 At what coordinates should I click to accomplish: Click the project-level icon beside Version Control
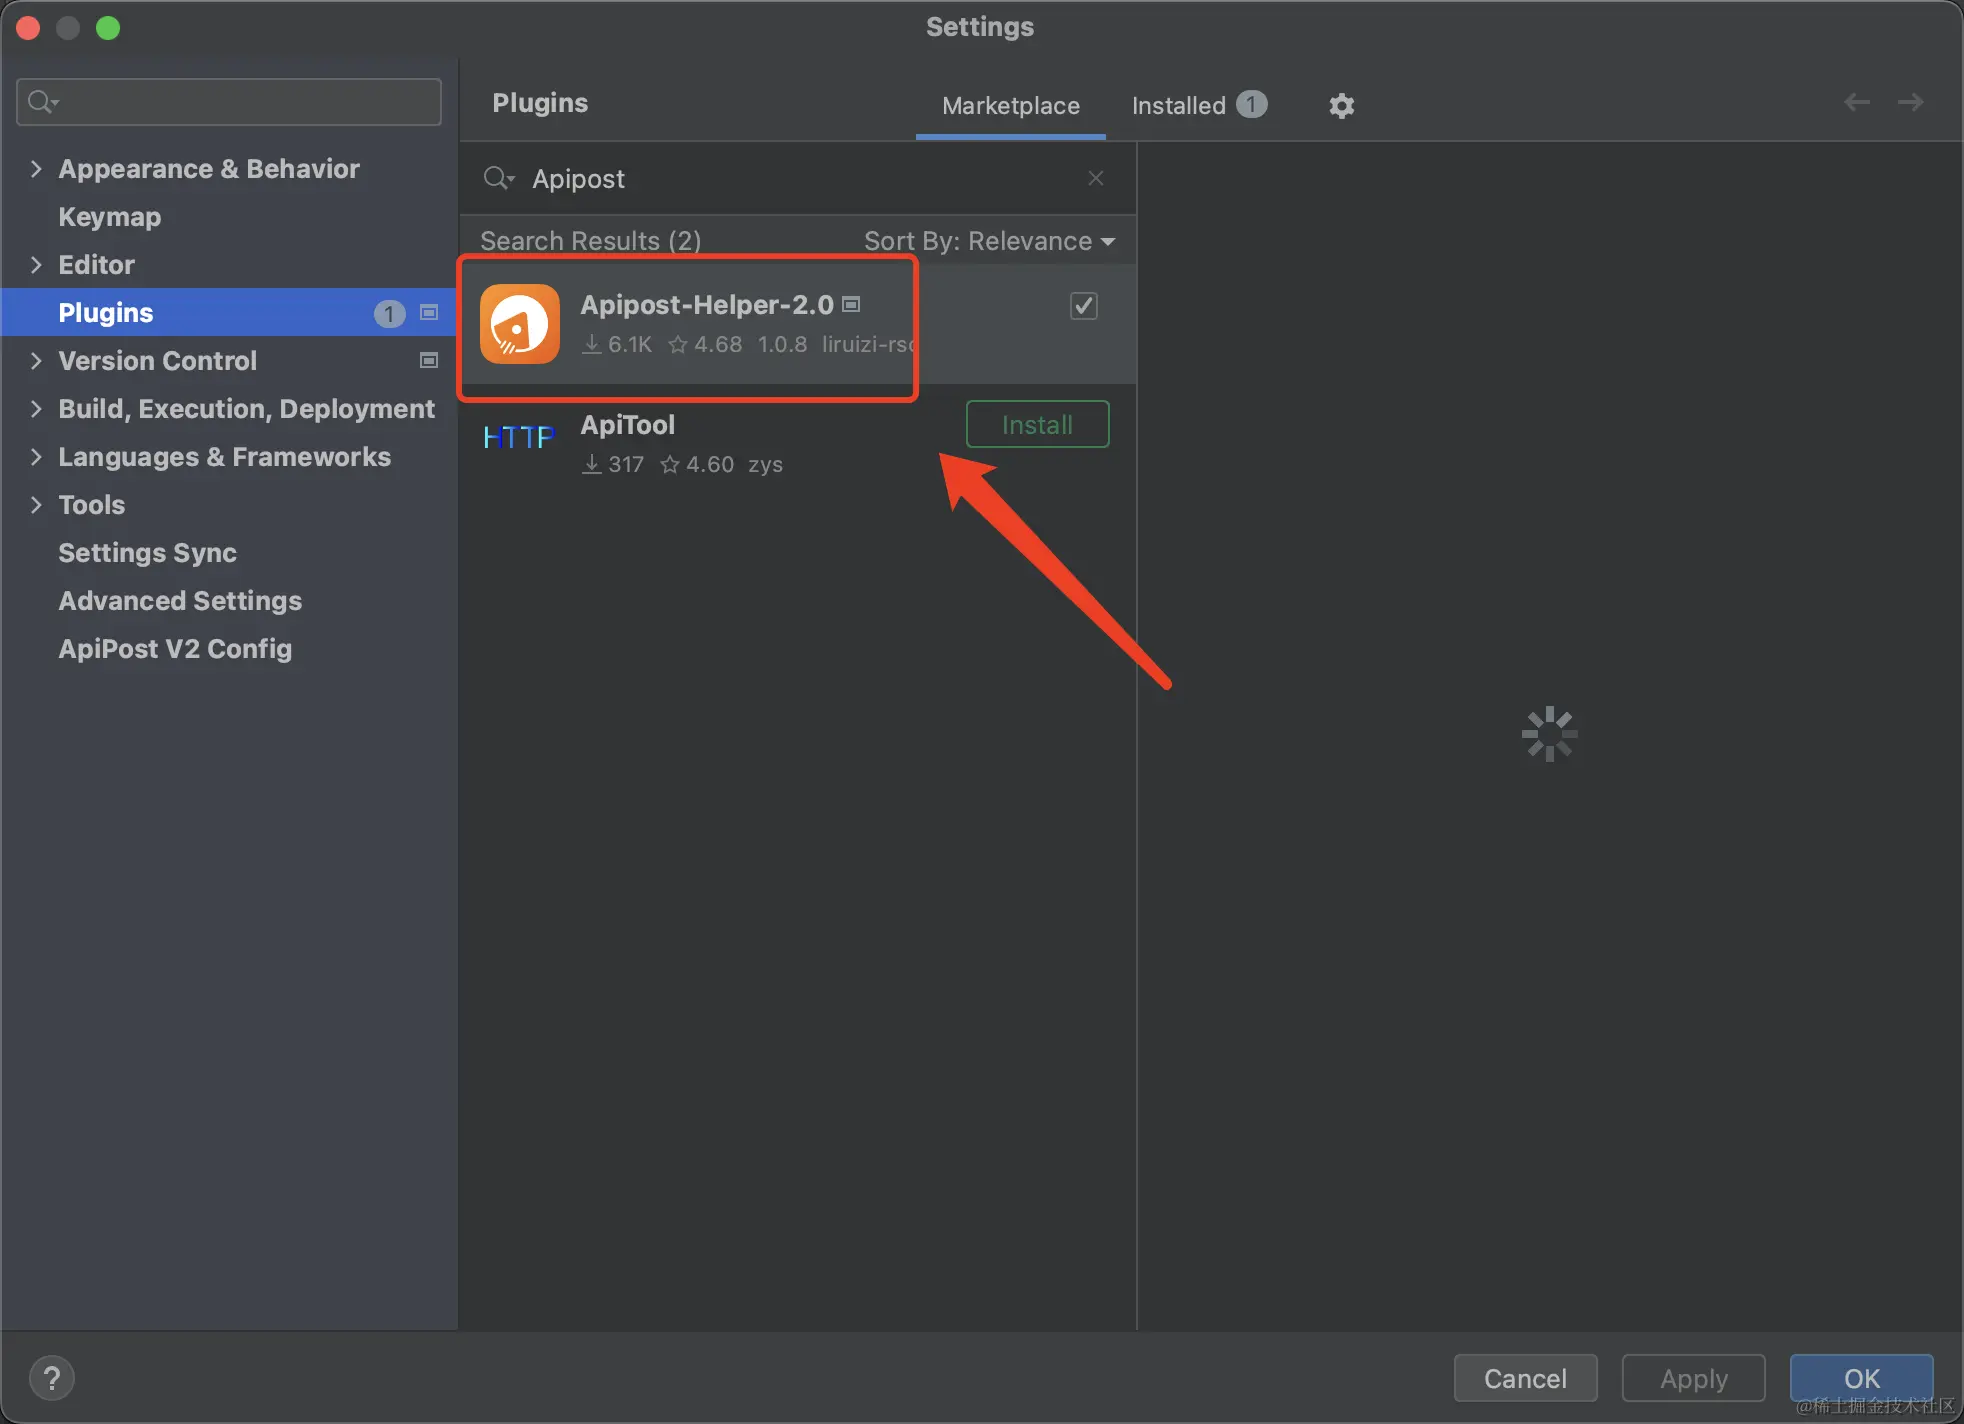[429, 361]
